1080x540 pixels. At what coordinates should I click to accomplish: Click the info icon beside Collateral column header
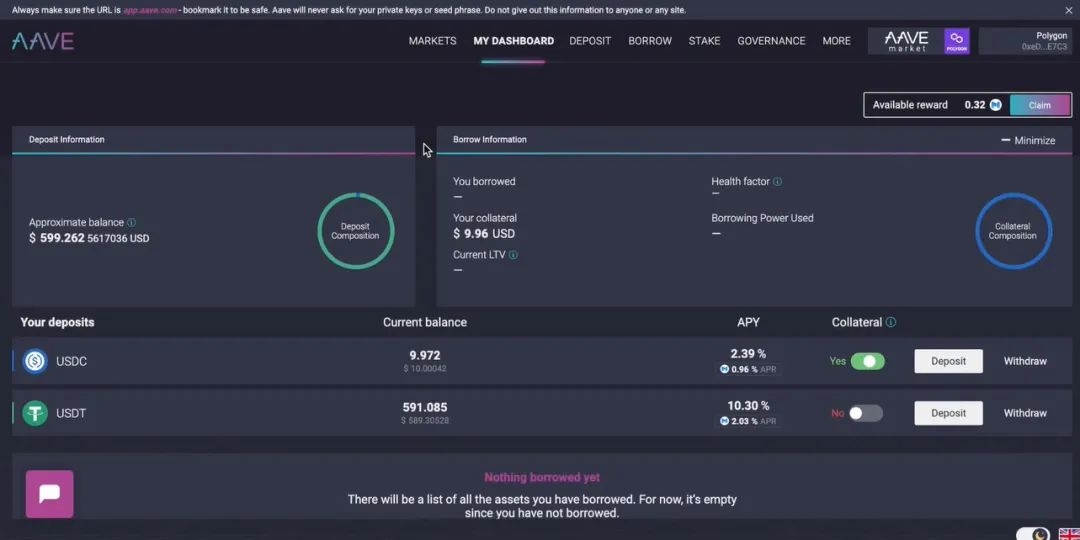click(891, 323)
